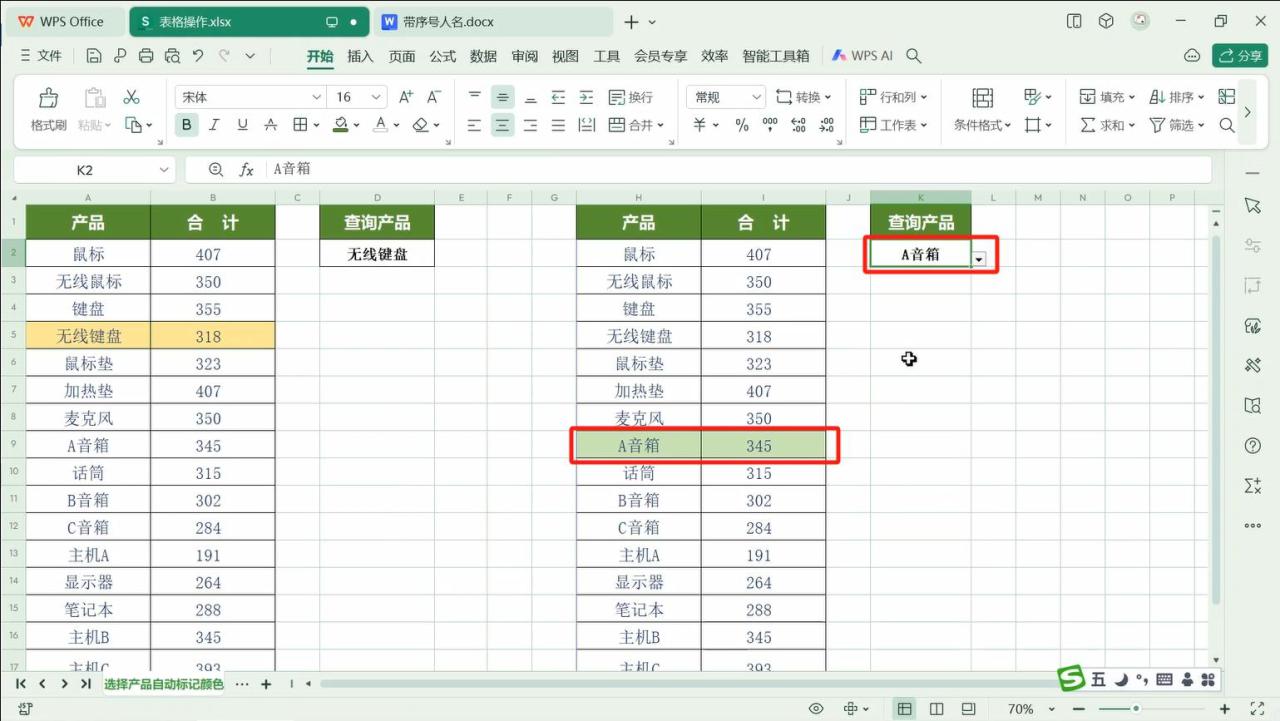Expand the Conditional Formatting (条件格式) dropdown

[1008, 125]
